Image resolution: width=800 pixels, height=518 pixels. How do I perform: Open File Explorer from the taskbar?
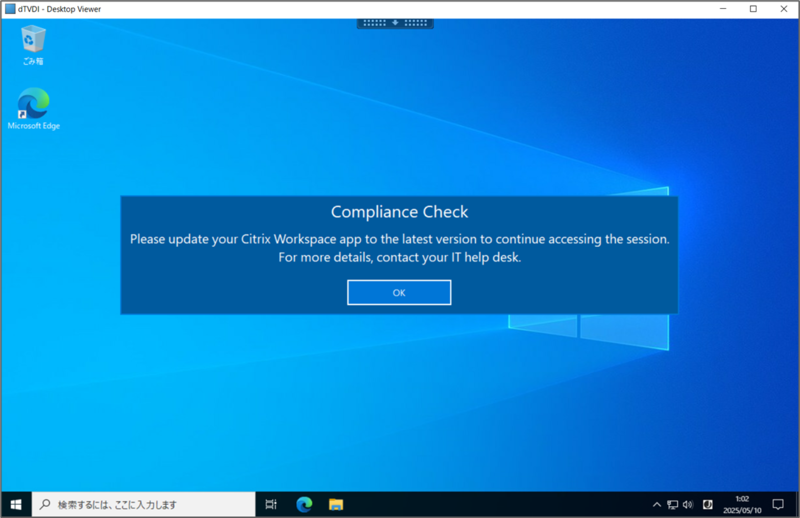(336, 505)
